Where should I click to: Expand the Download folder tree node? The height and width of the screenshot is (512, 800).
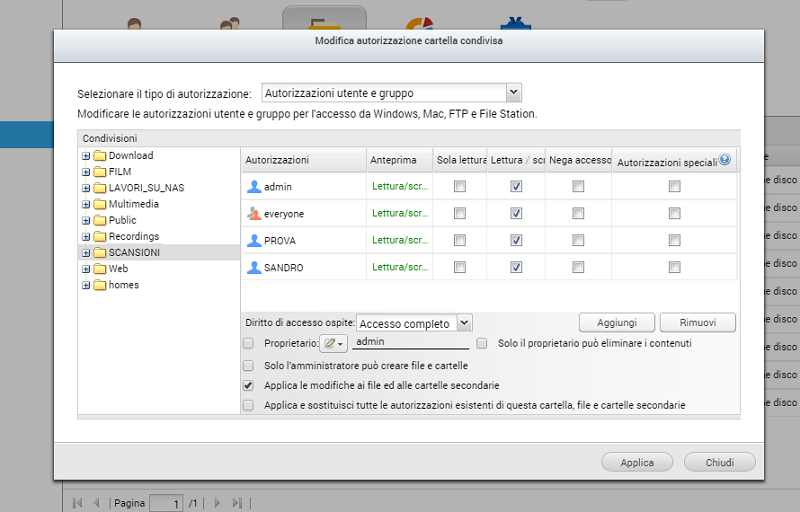point(86,156)
